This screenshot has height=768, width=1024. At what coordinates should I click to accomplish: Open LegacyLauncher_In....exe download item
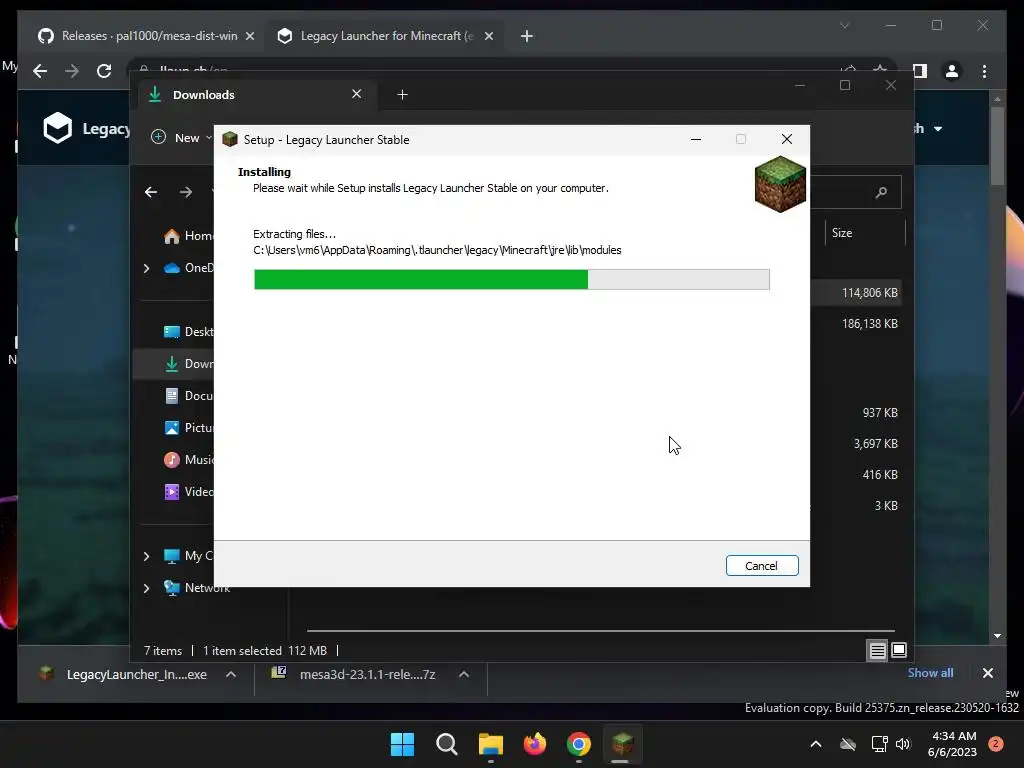point(124,675)
